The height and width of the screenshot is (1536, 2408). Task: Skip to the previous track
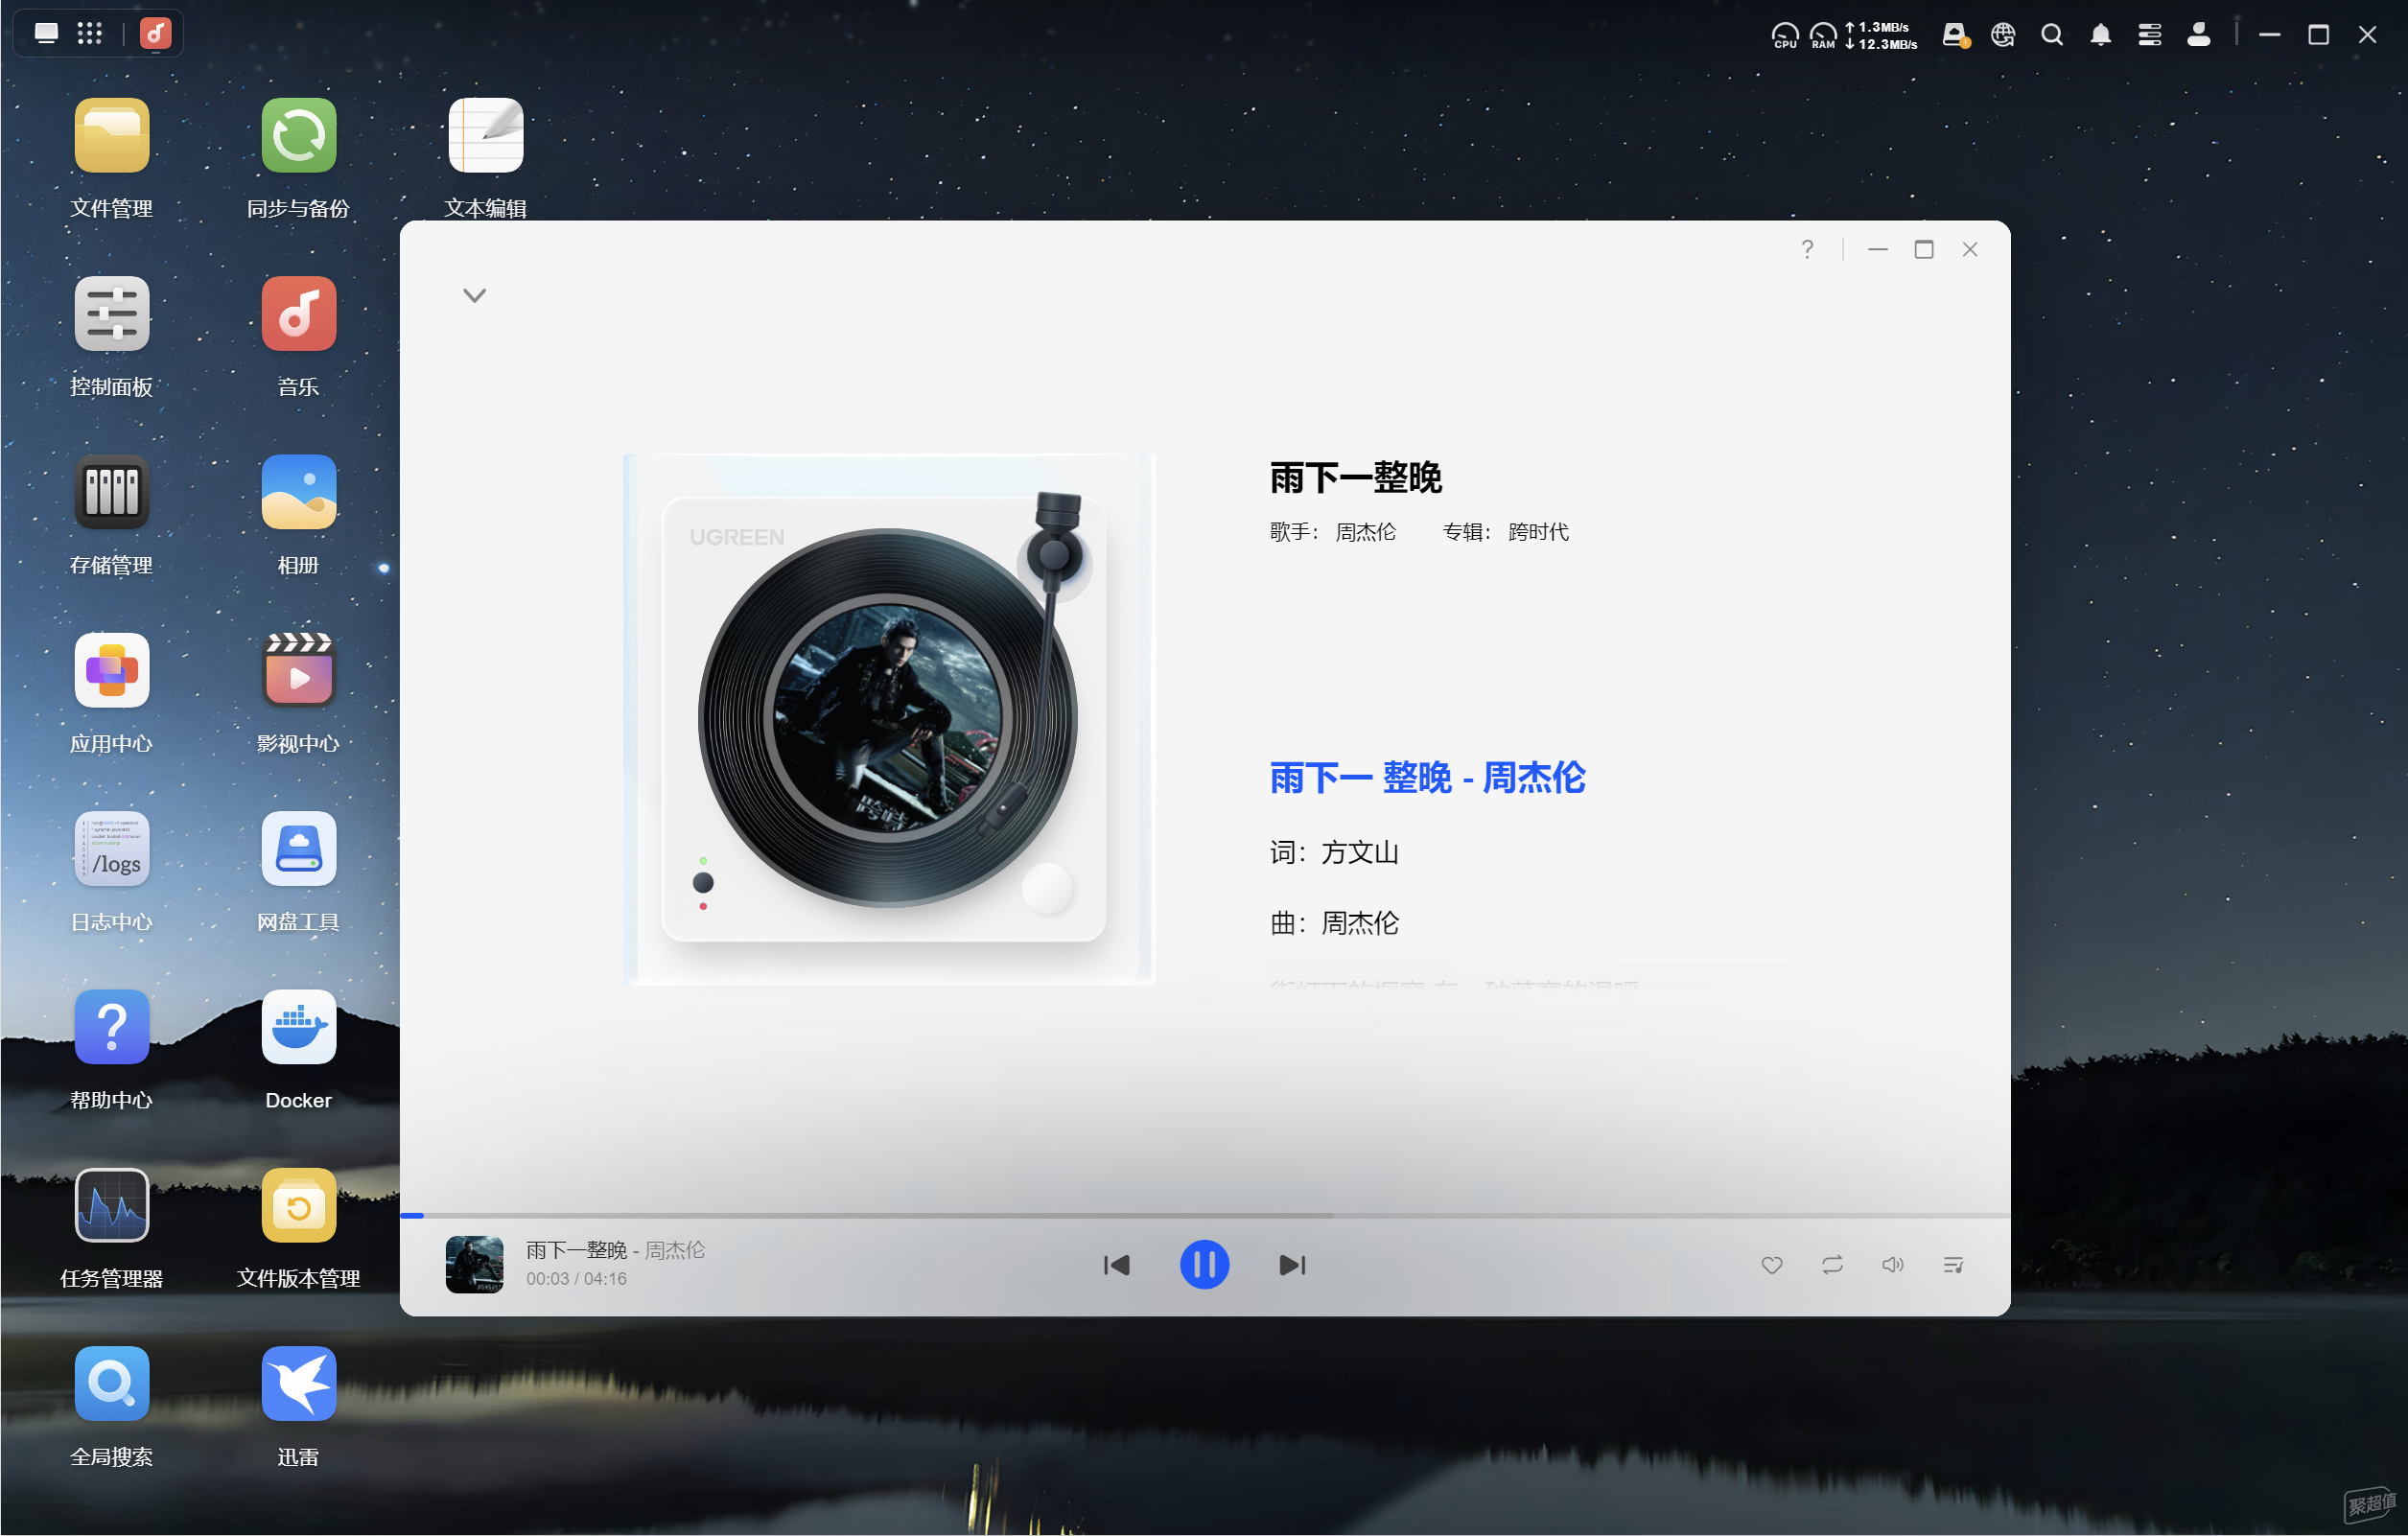1116,1265
